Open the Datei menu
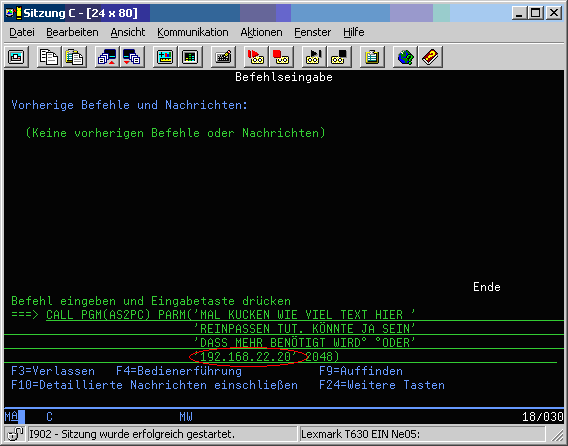 click(x=22, y=32)
